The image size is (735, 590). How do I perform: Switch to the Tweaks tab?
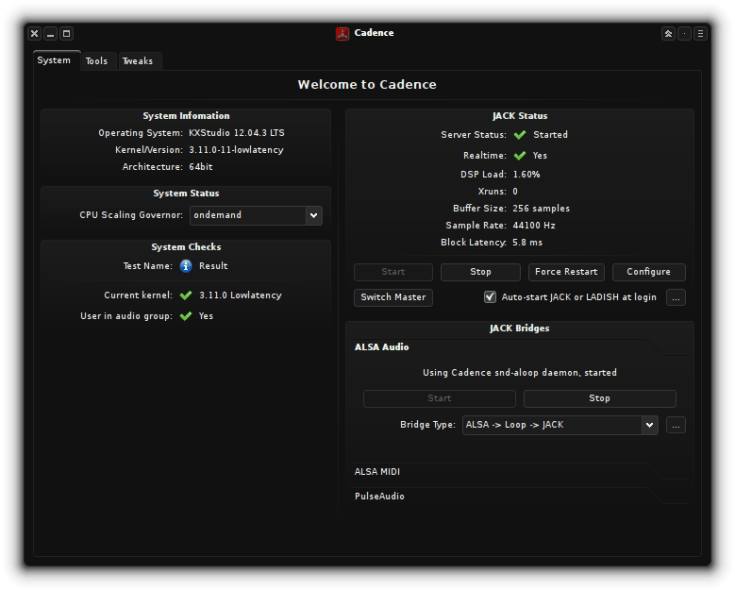tap(138, 61)
